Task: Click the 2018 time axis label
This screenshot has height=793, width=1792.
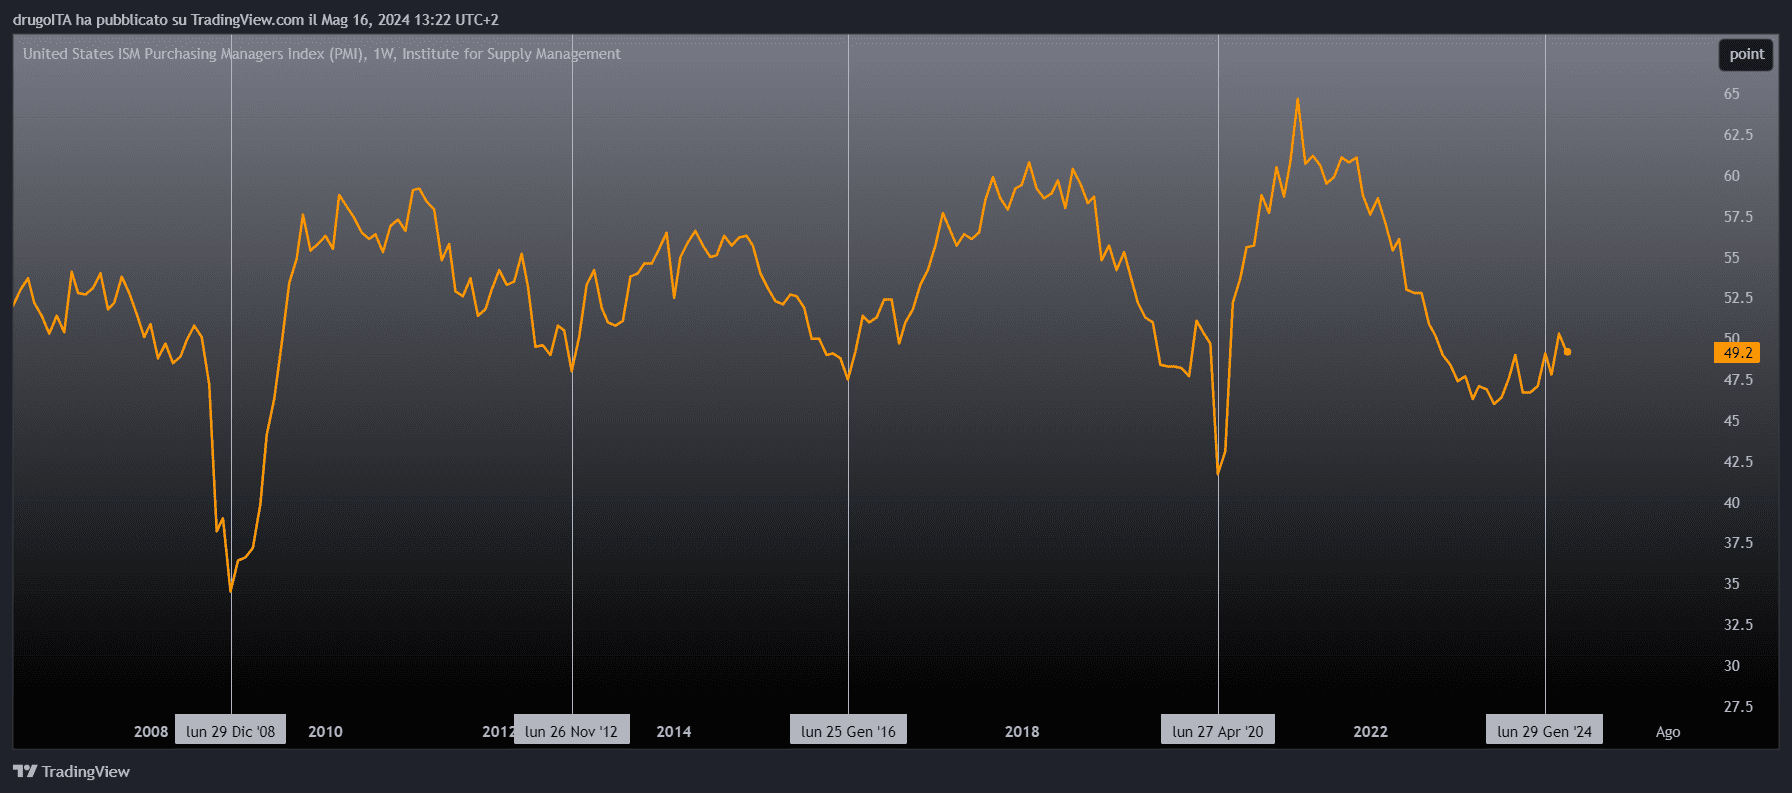Action: pos(1022,732)
